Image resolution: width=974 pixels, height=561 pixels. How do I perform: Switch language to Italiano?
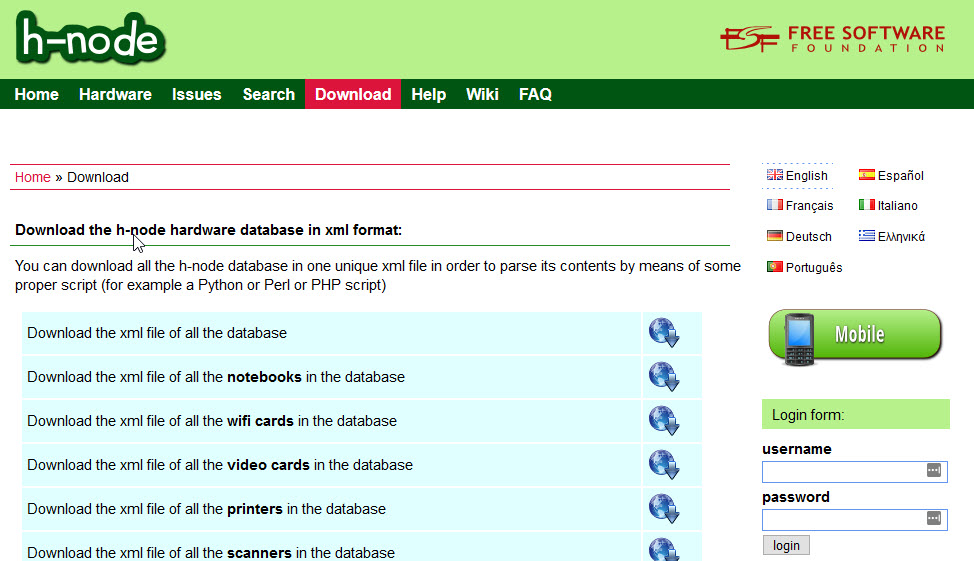point(898,206)
